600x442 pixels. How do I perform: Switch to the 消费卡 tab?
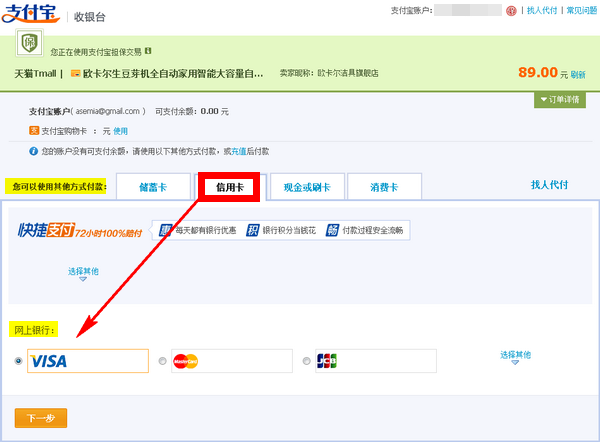click(384, 187)
